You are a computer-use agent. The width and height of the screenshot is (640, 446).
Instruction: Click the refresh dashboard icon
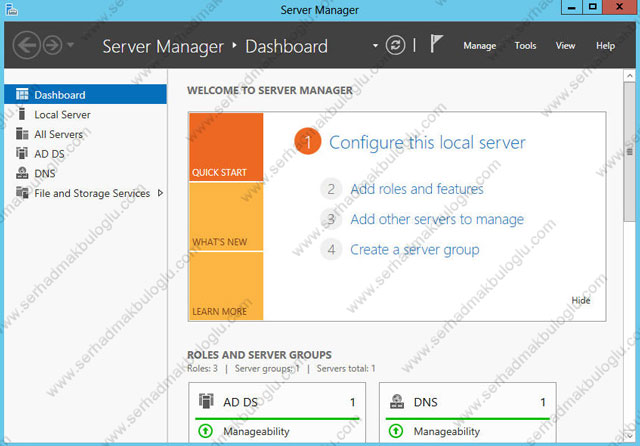click(395, 45)
